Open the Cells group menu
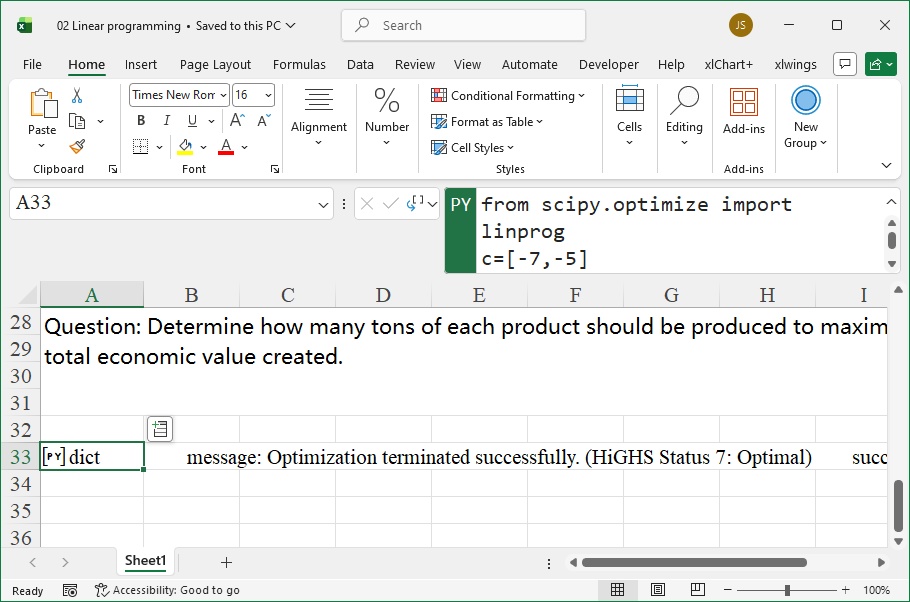 click(x=630, y=116)
